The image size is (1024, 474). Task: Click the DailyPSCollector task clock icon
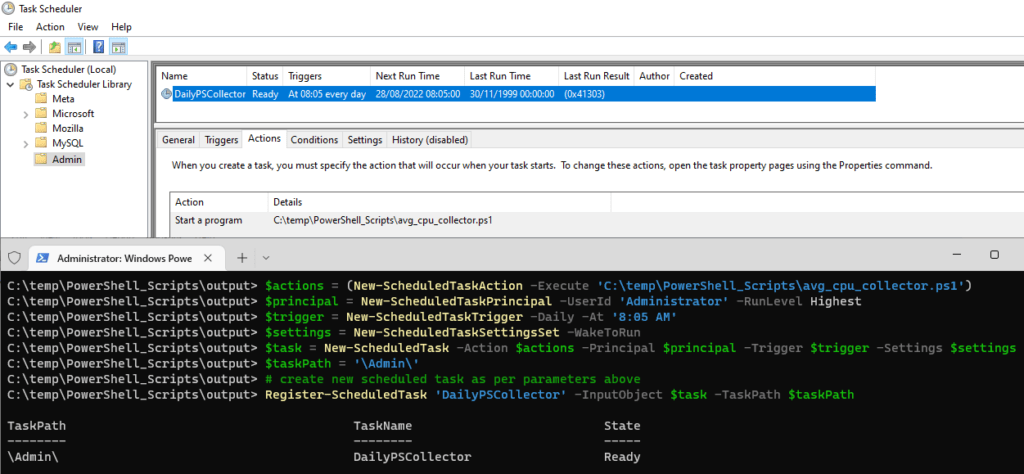(167, 94)
